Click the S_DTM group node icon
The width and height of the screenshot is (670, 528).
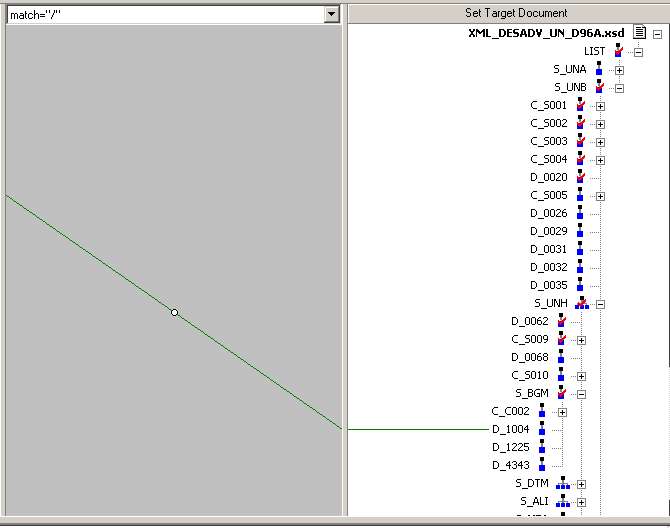562,484
